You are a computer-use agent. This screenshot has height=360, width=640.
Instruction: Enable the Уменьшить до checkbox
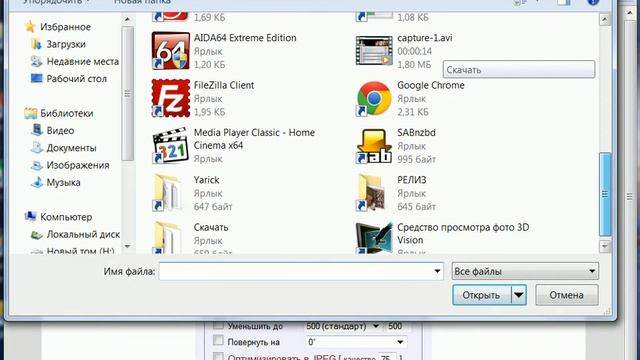(218, 325)
